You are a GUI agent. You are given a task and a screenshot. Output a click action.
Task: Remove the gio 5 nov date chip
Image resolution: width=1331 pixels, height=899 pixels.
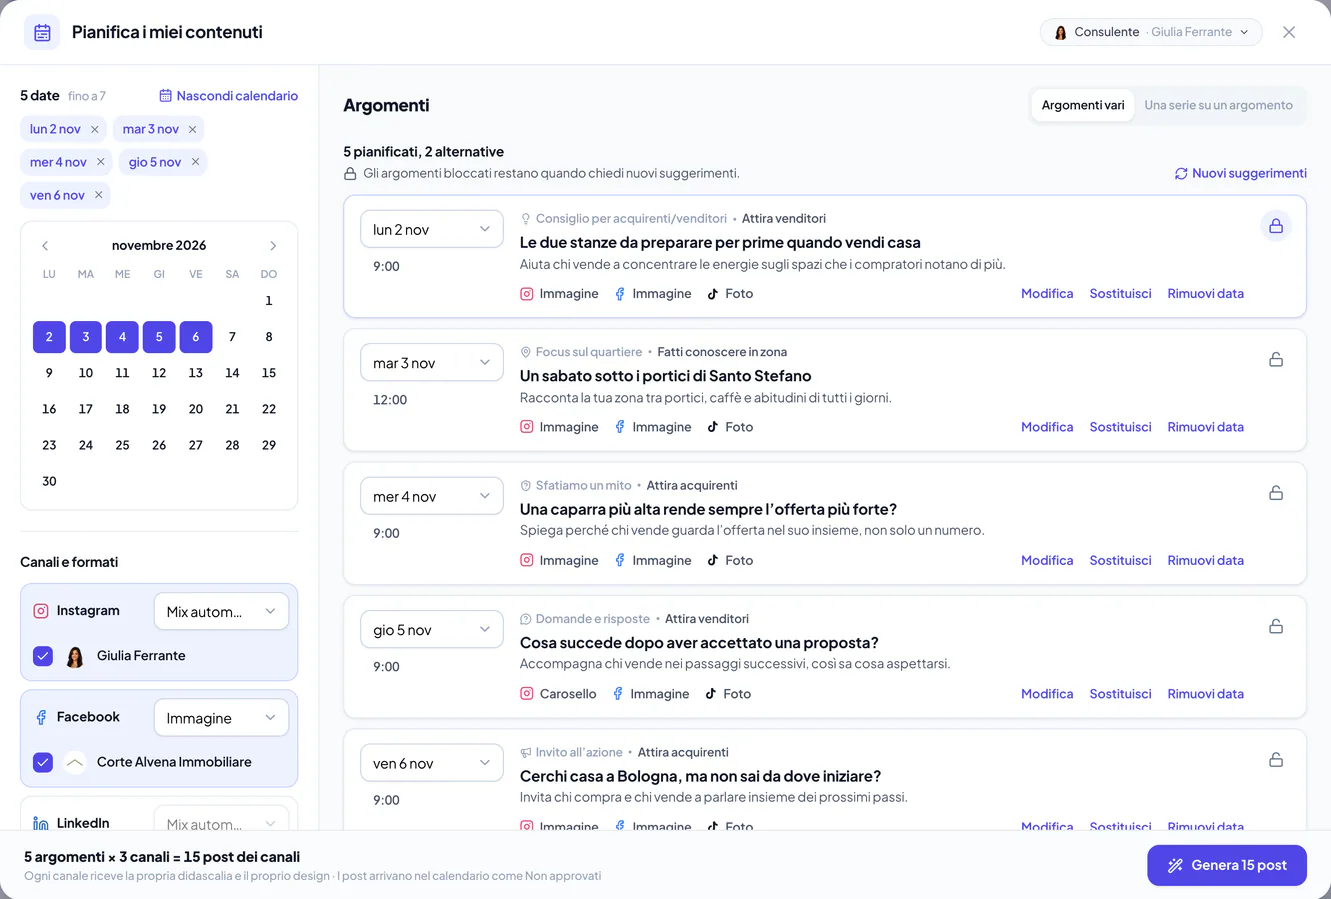coord(195,162)
